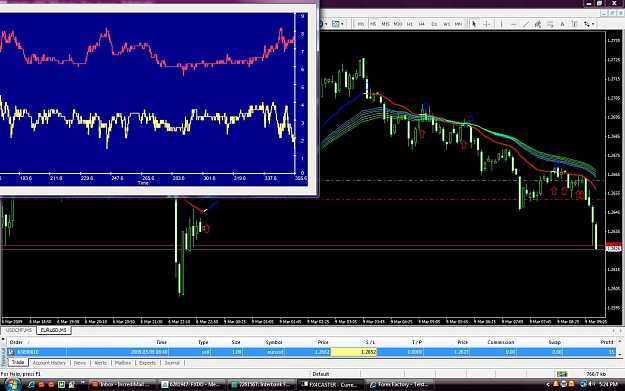Draw a horizontal line tool
Viewport: 625px width, 391px height.
pyautogui.click(x=513, y=24)
